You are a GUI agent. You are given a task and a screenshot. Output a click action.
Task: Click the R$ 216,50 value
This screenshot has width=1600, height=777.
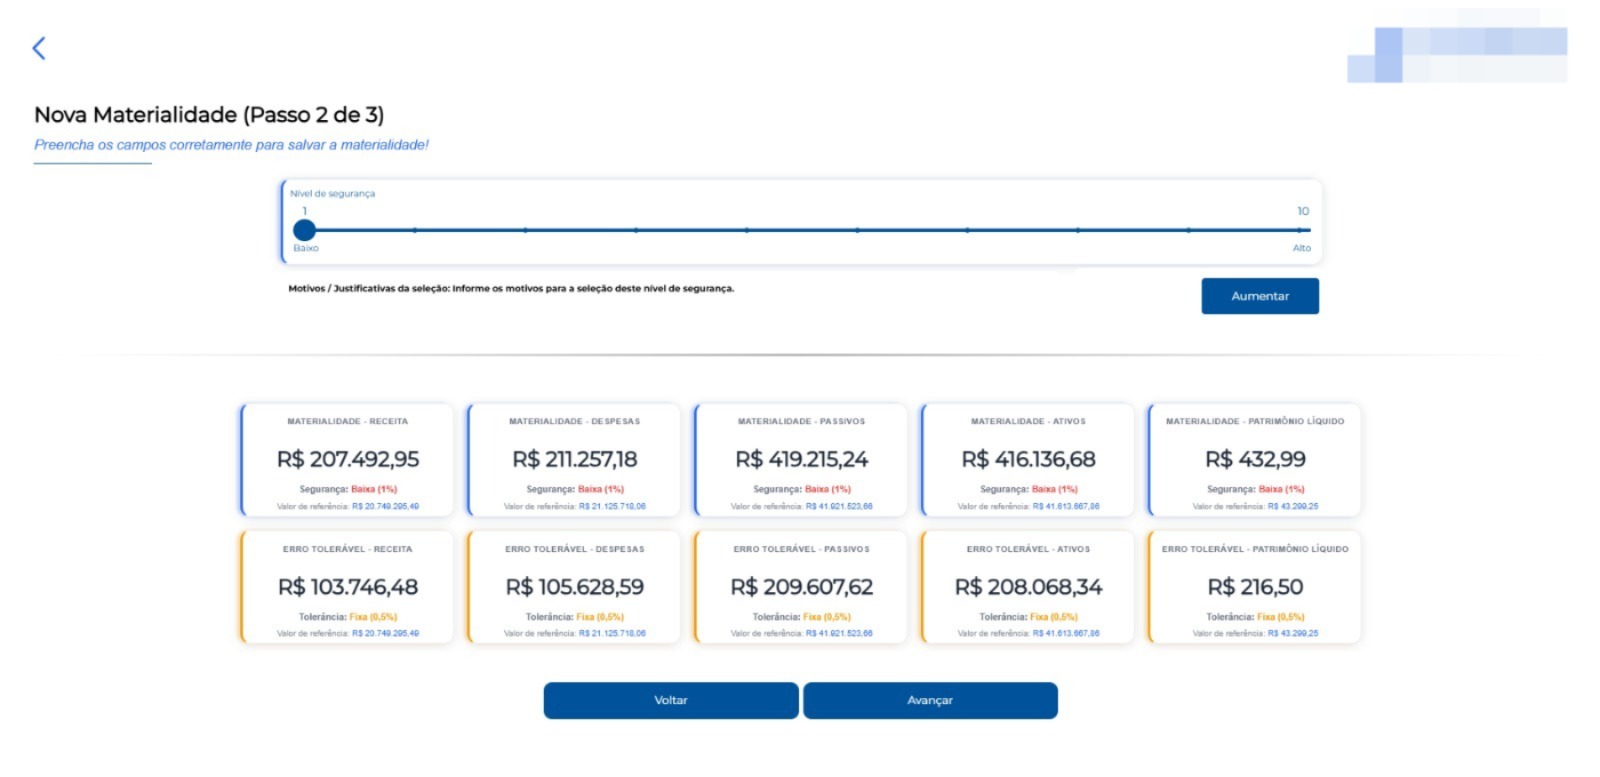(x=1255, y=587)
